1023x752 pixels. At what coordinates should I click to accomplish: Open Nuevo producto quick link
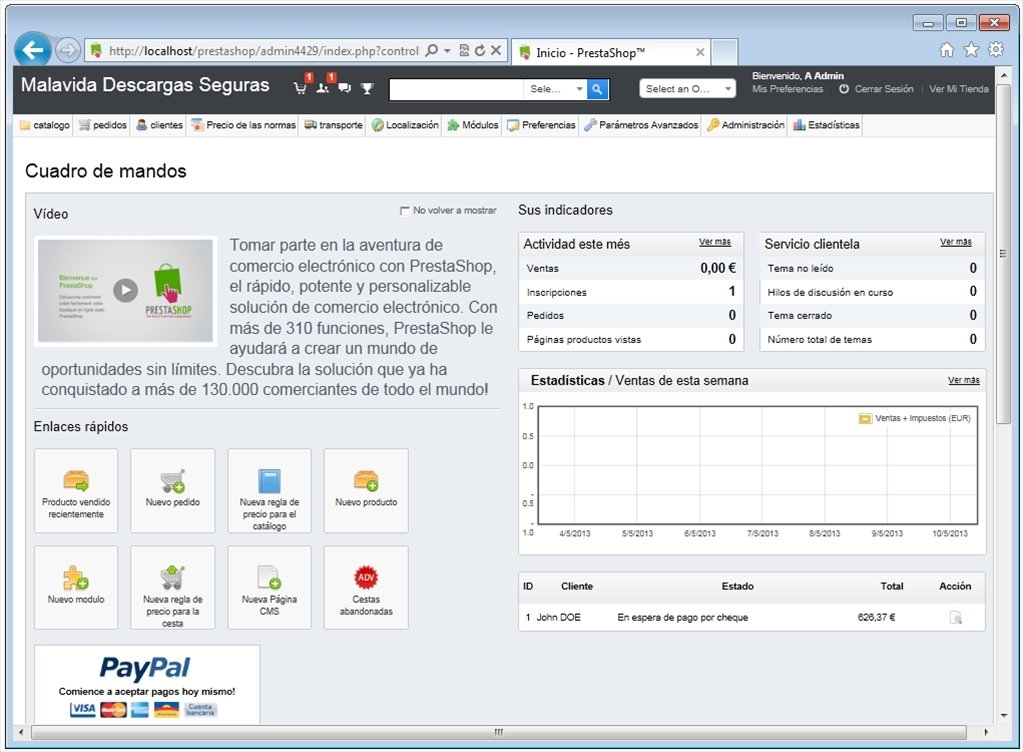(366, 490)
